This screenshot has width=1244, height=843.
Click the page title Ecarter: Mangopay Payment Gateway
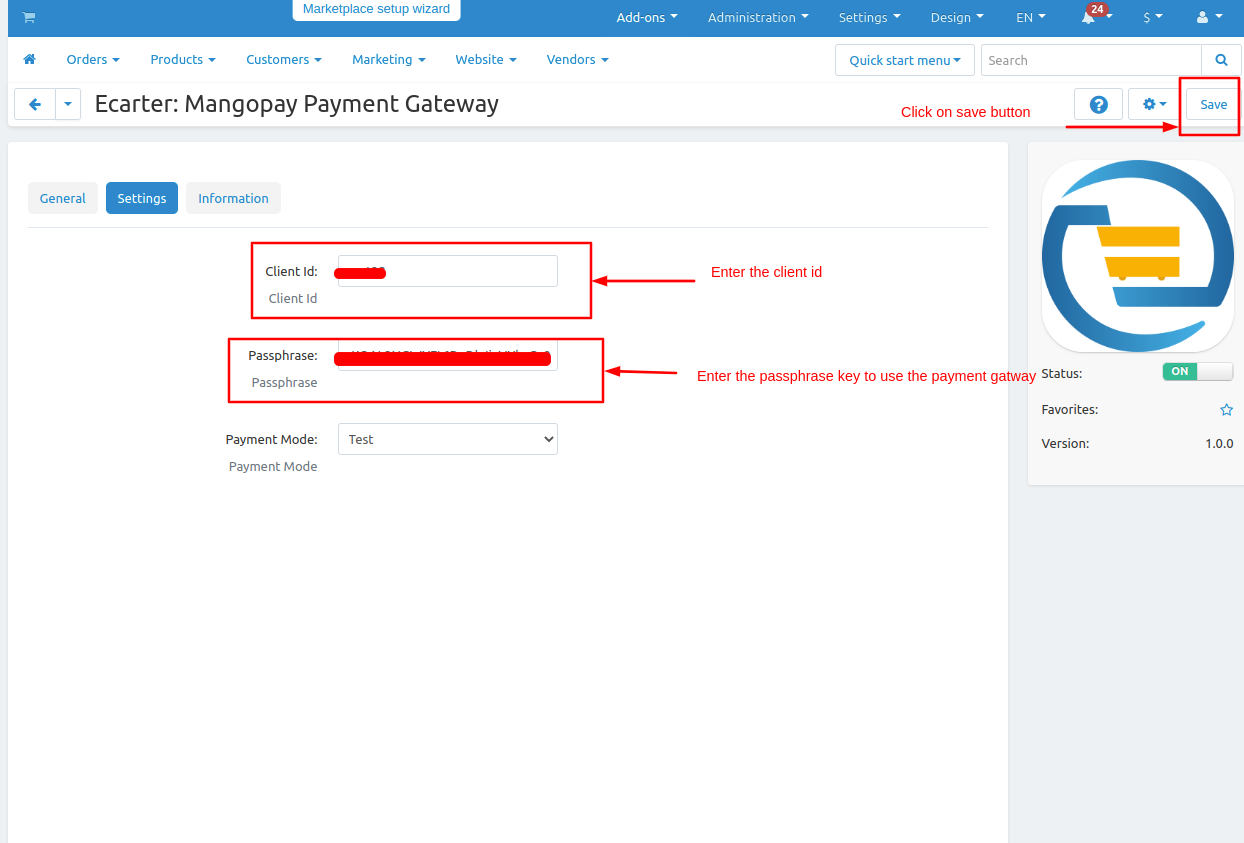click(297, 103)
